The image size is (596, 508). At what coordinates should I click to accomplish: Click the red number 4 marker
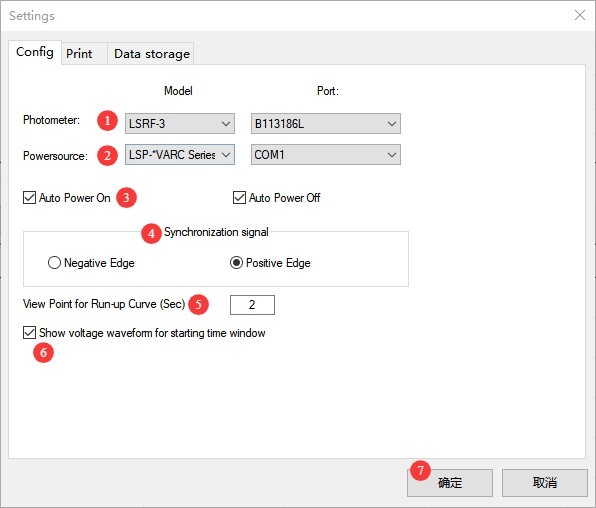[x=151, y=233]
